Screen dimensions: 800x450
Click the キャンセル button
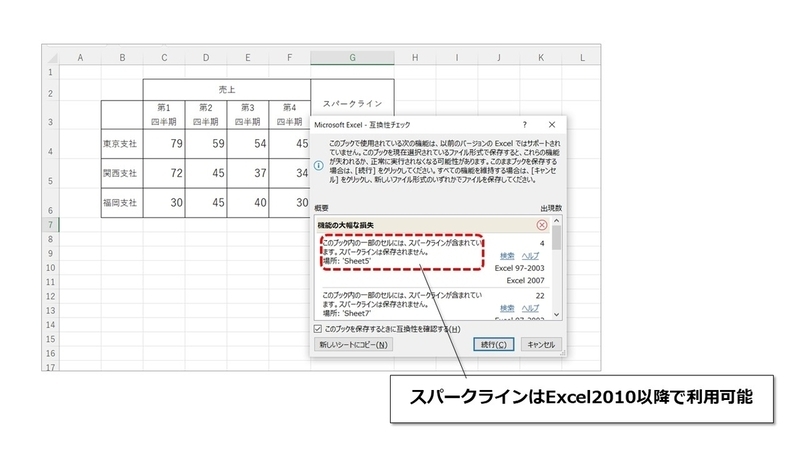click(541, 344)
